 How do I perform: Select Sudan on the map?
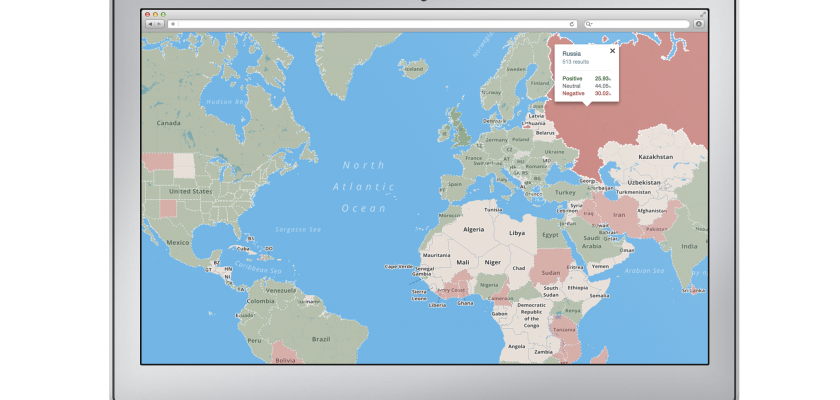tap(550, 272)
